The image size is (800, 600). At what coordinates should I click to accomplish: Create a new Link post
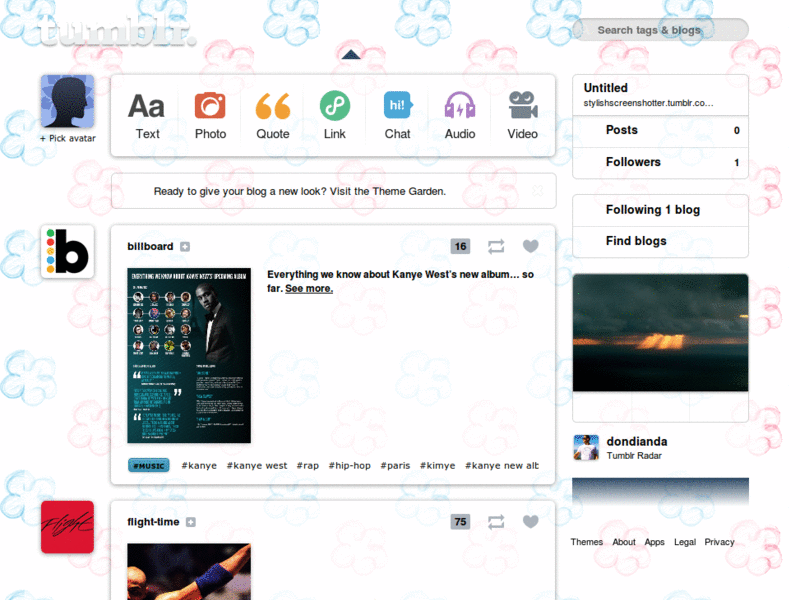tap(335, 115)
